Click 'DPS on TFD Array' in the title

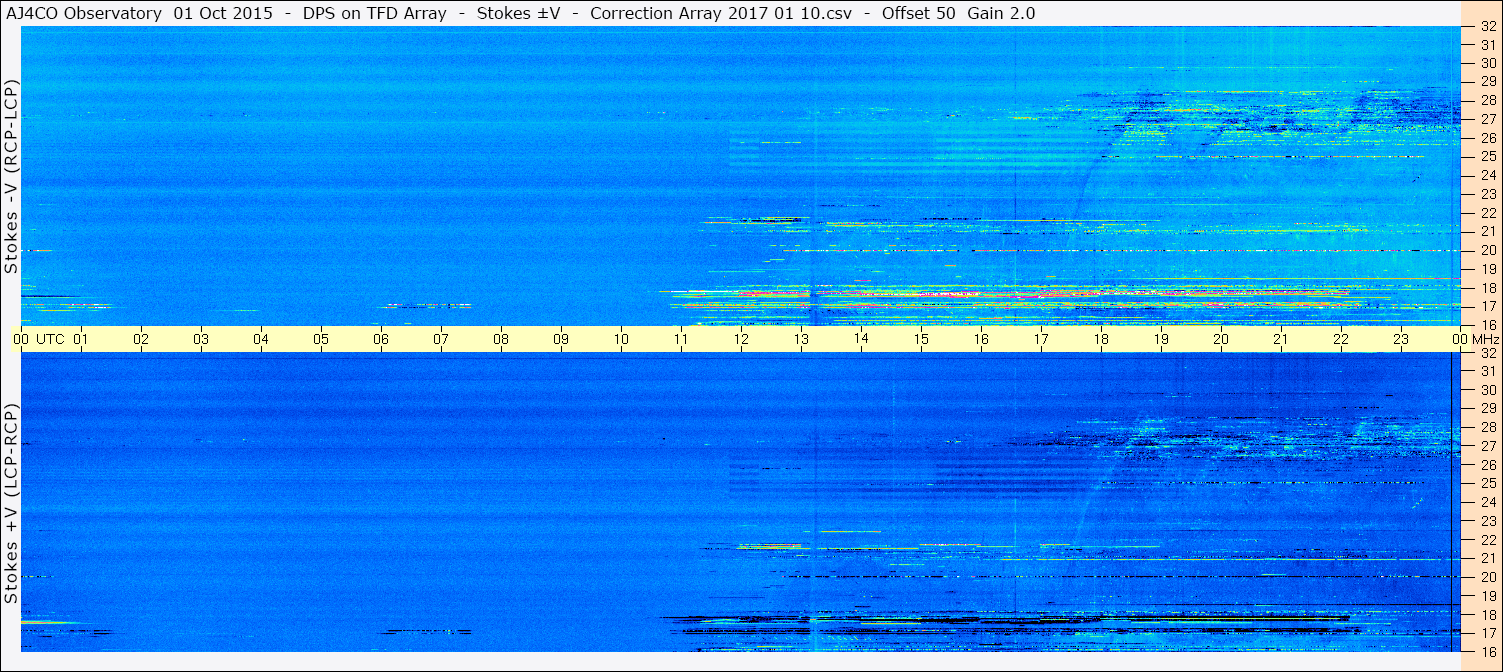[374, 13]
